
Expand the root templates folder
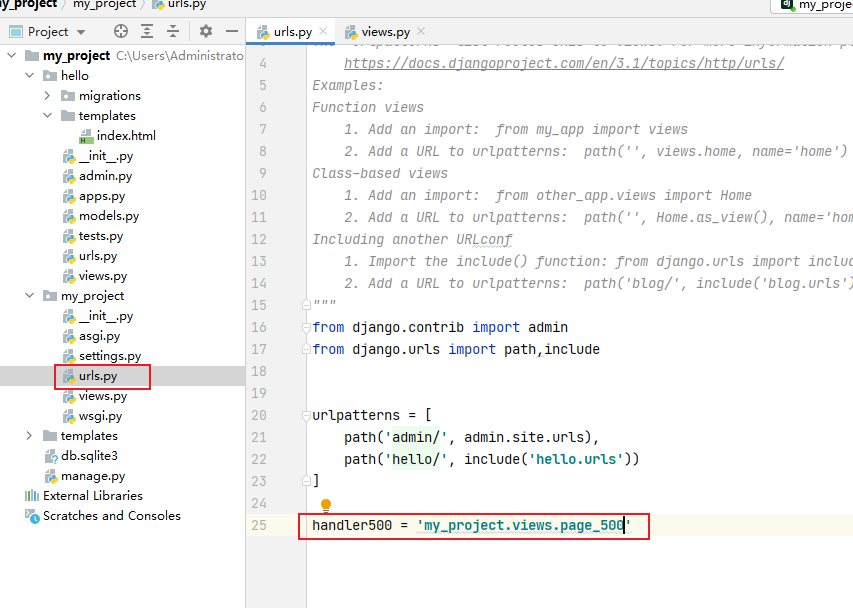coord(29,436)
